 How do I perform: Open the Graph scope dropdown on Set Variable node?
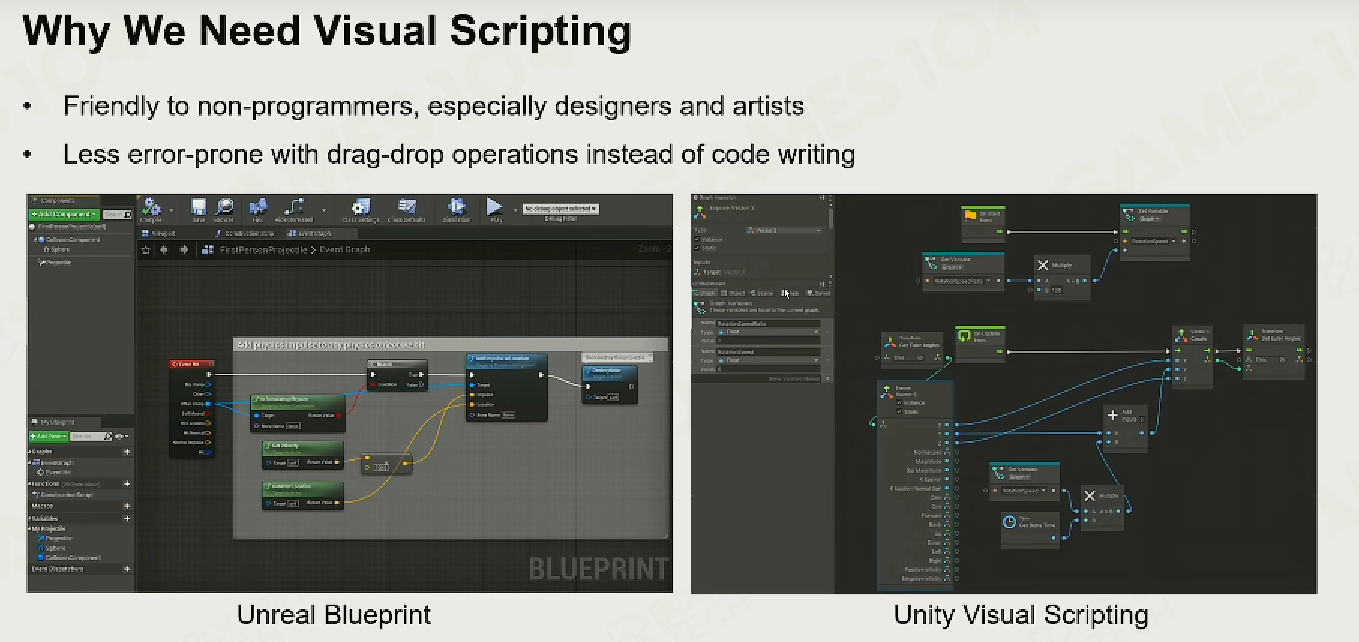click(x=1150, y=219)
